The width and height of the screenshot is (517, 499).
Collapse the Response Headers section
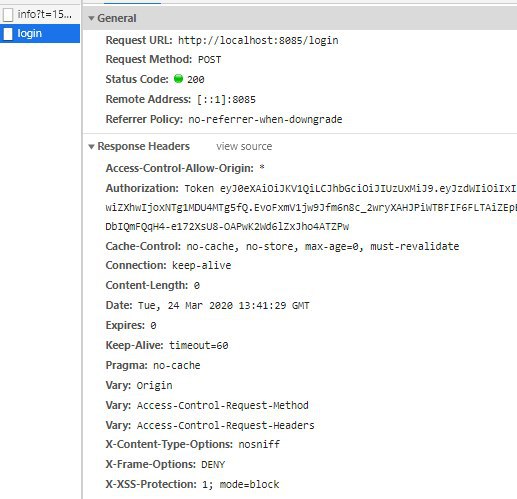pos(91,146)
